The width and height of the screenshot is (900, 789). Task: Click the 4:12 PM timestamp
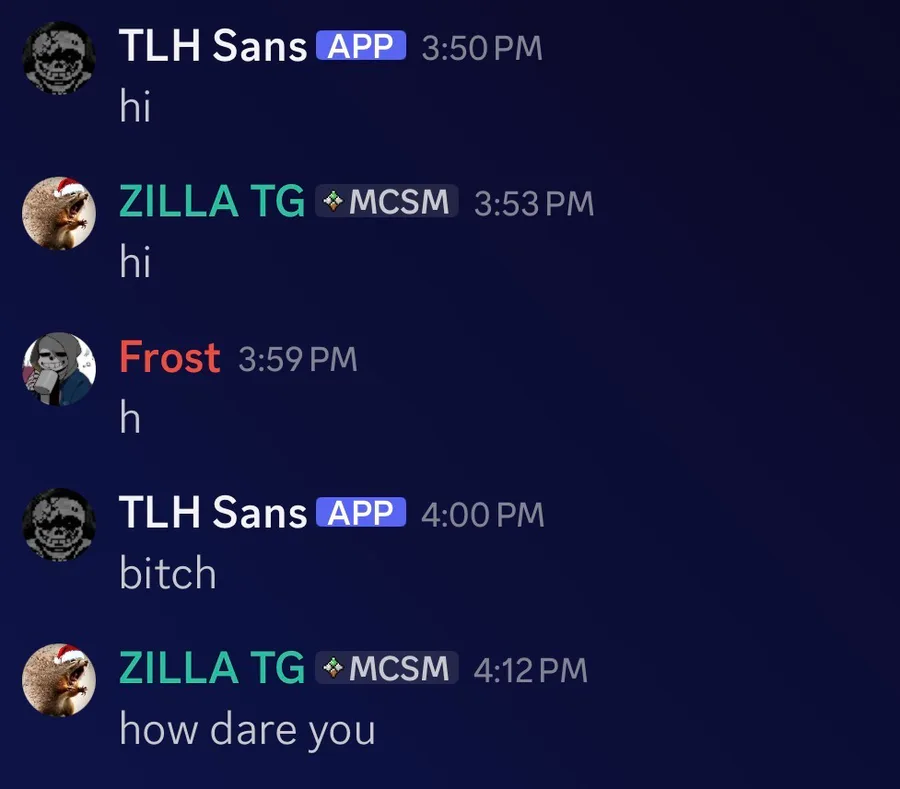(530, 670)
